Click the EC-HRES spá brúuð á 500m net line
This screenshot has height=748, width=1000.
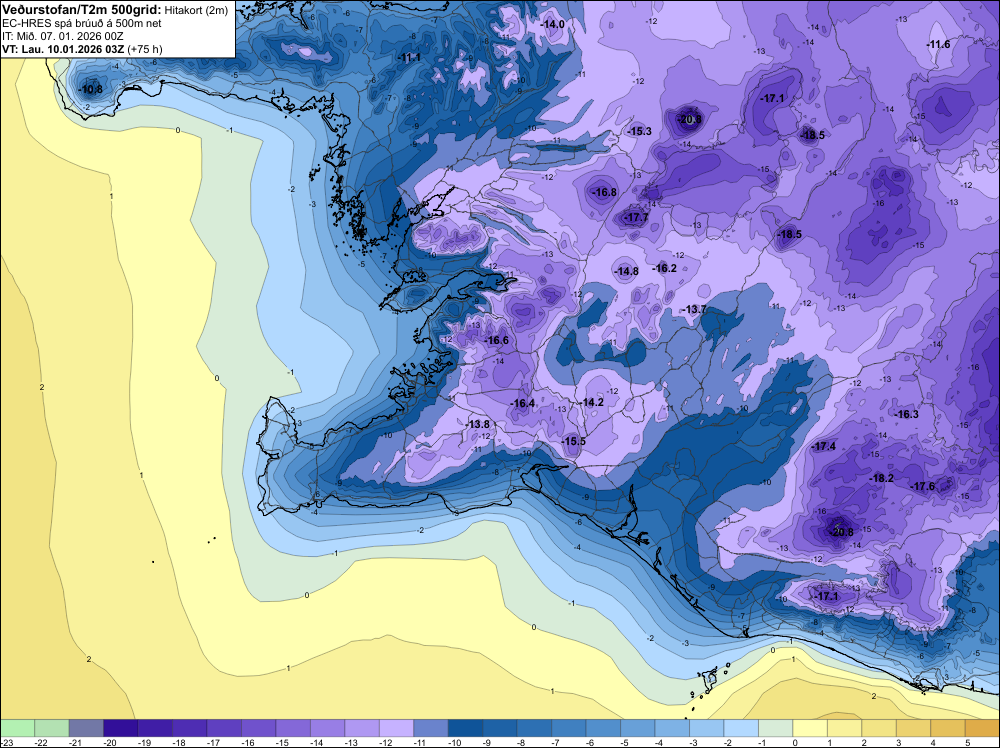(x=82, y=23)
